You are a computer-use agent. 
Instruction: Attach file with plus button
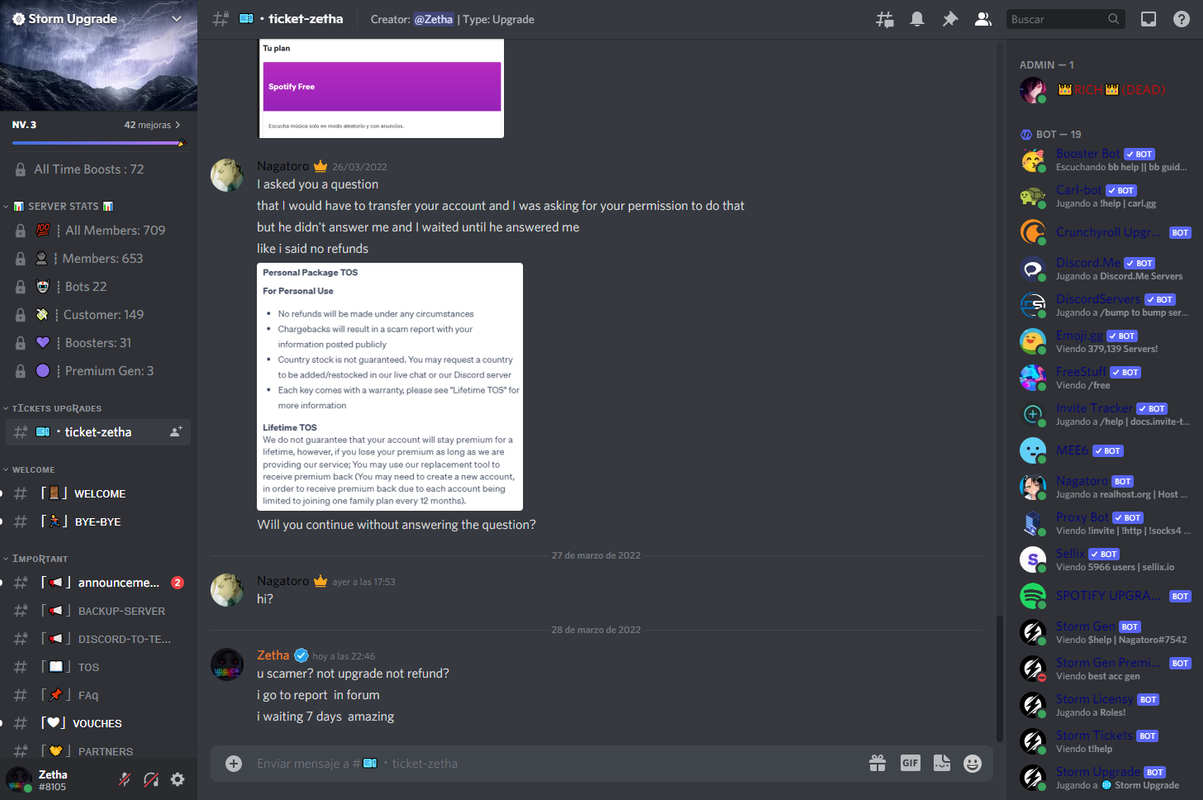pos(234,763)
